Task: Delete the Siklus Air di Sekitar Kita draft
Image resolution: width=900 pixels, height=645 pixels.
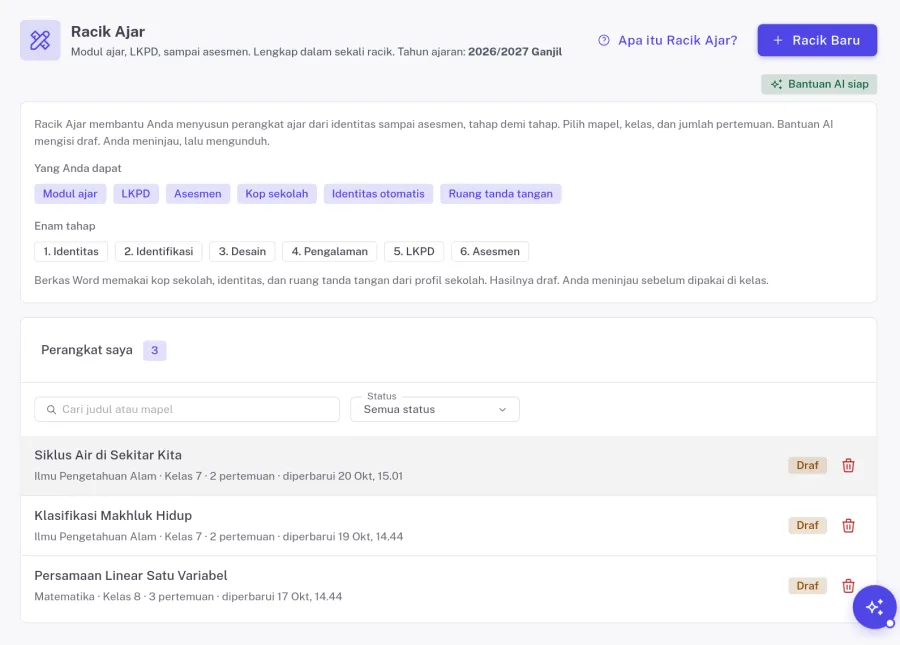Action: [x=848, y=465]
